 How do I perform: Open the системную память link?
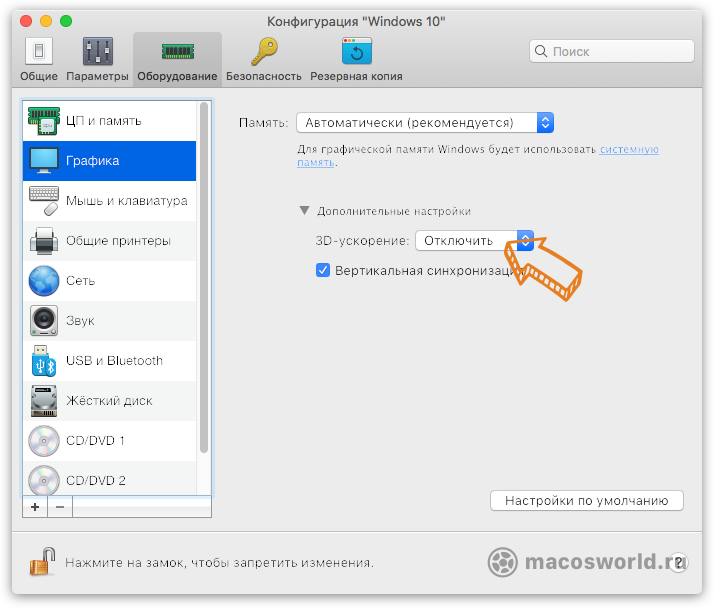click(x=628, y=149)
